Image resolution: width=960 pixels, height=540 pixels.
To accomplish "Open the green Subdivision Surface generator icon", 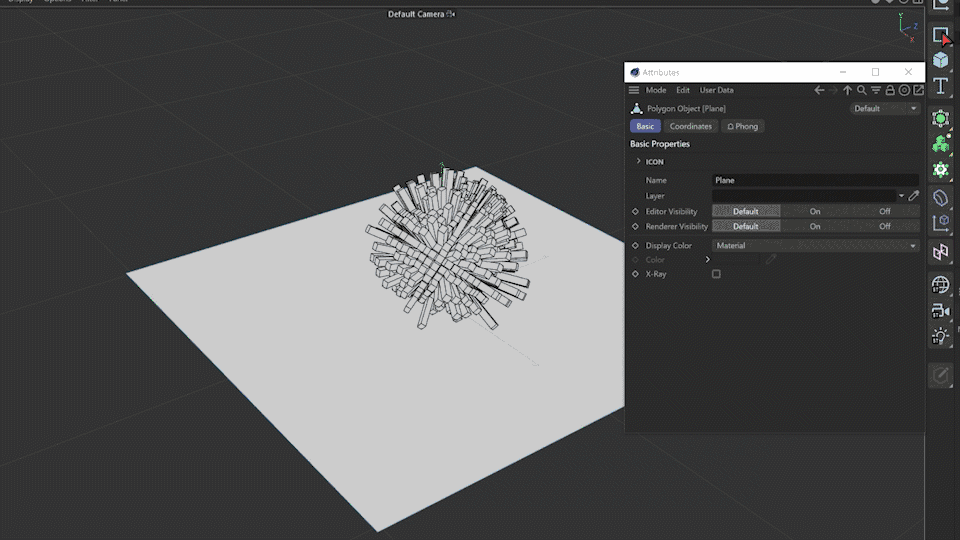I will (x=940, y=118).
